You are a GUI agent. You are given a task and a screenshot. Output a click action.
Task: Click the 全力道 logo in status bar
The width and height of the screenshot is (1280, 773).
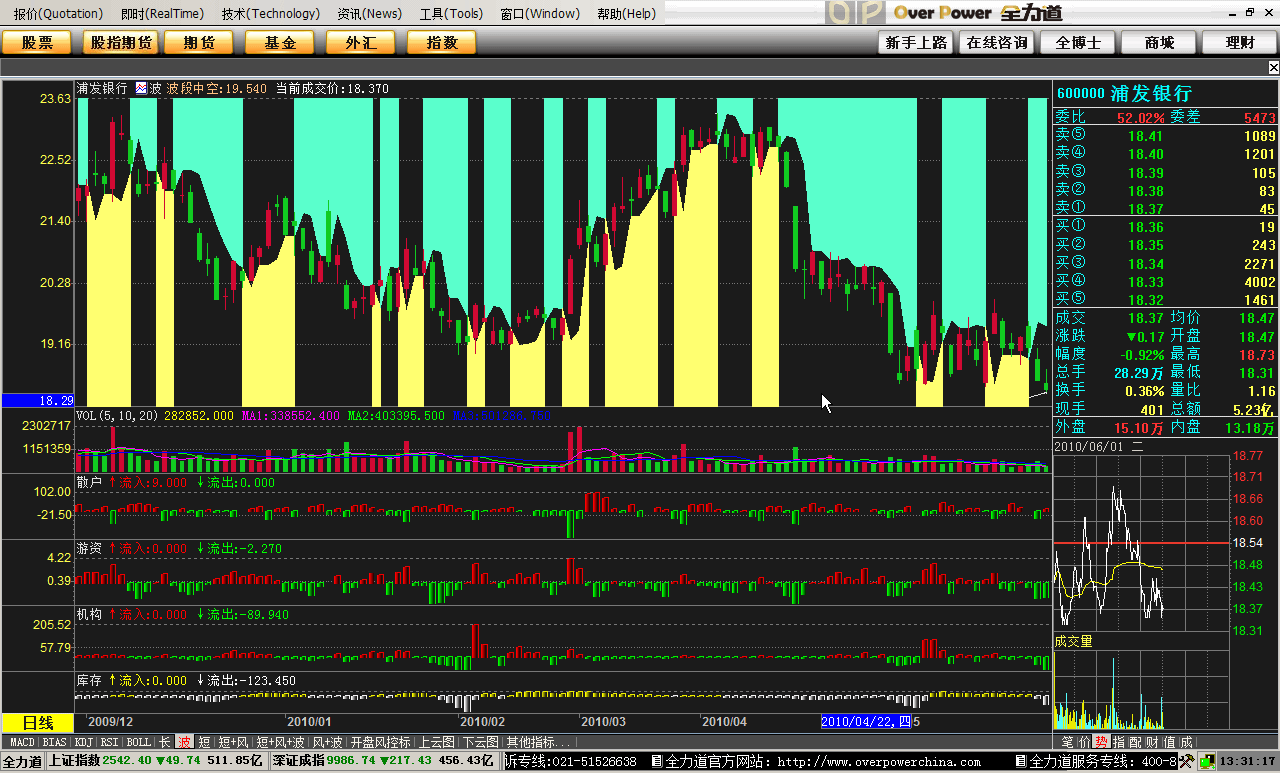[x=21, y=762]
